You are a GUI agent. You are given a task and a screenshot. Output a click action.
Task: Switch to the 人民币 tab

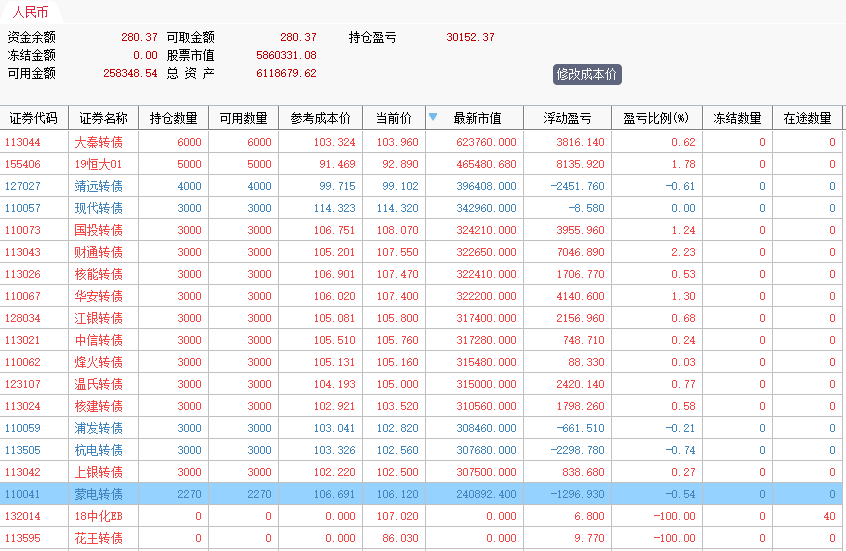30,13
